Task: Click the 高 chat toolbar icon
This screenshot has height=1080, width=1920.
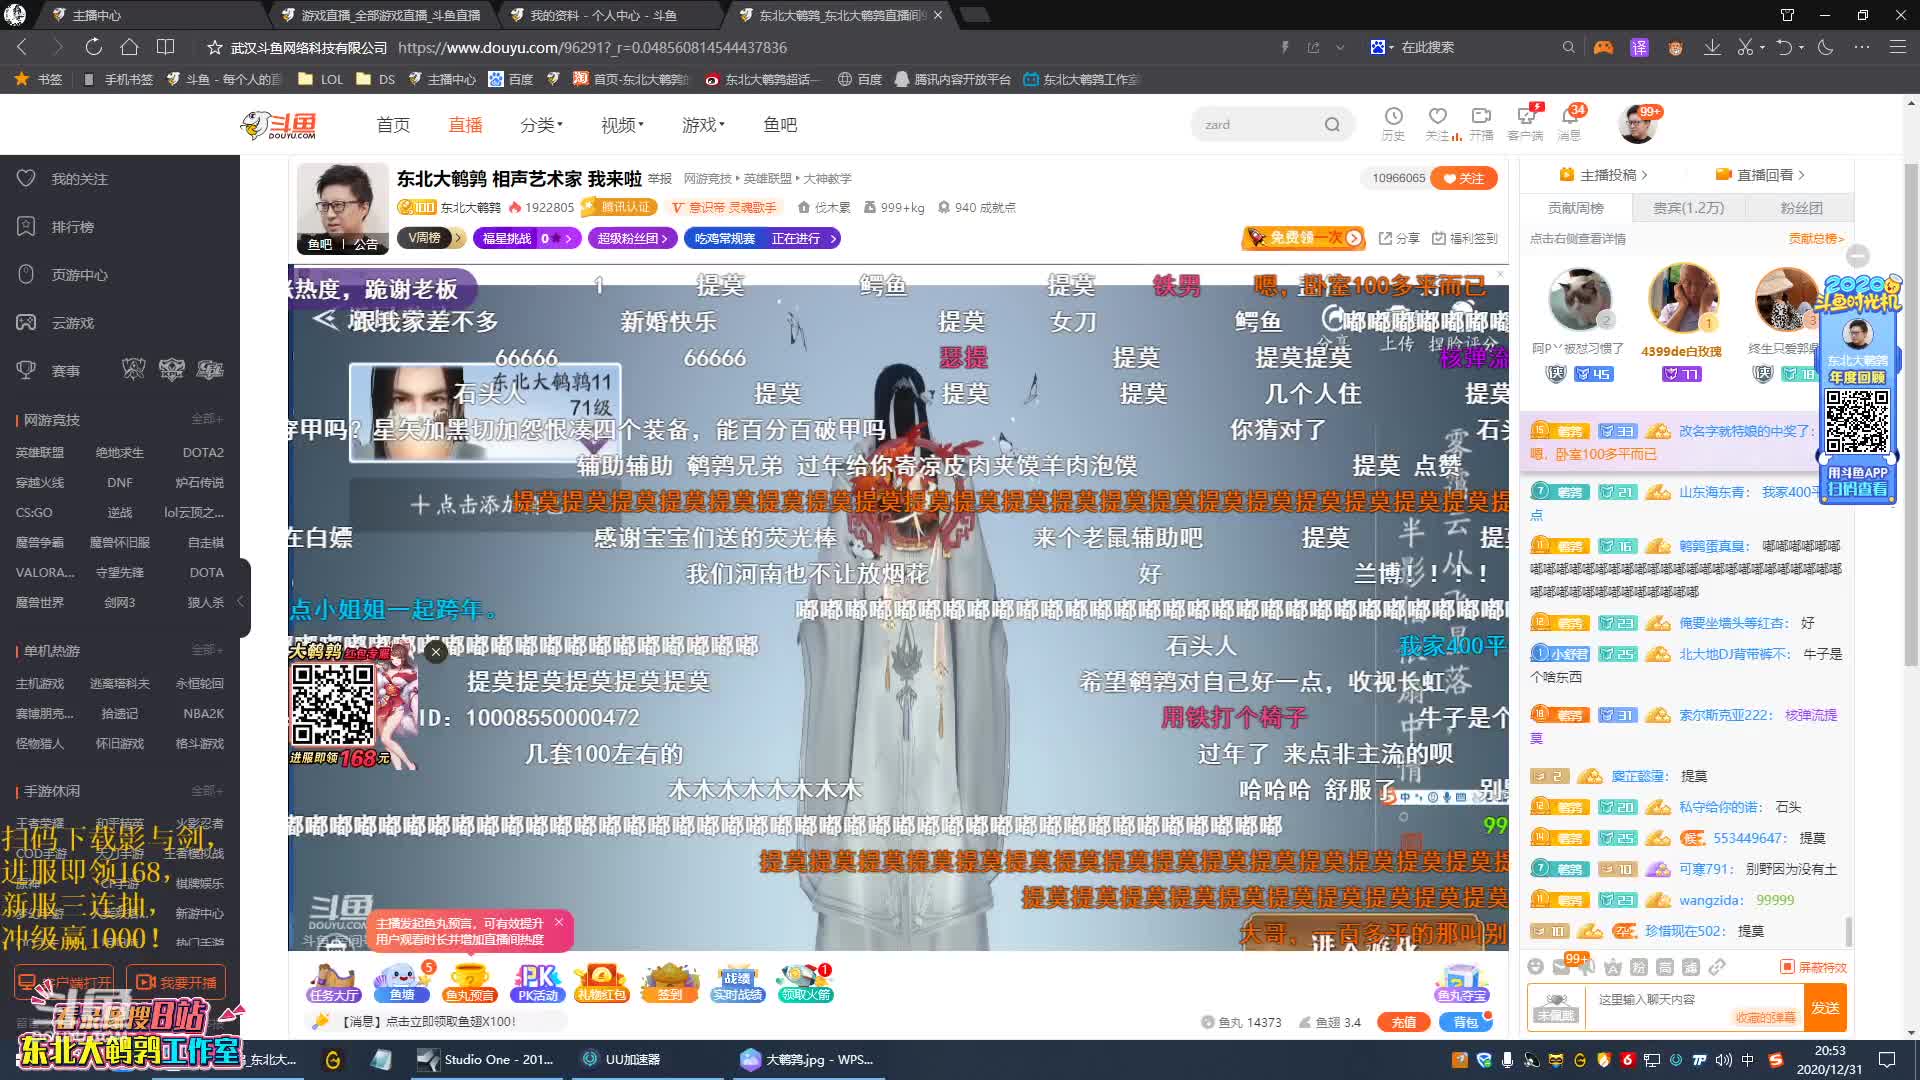Action: [x=1665, y=967]
